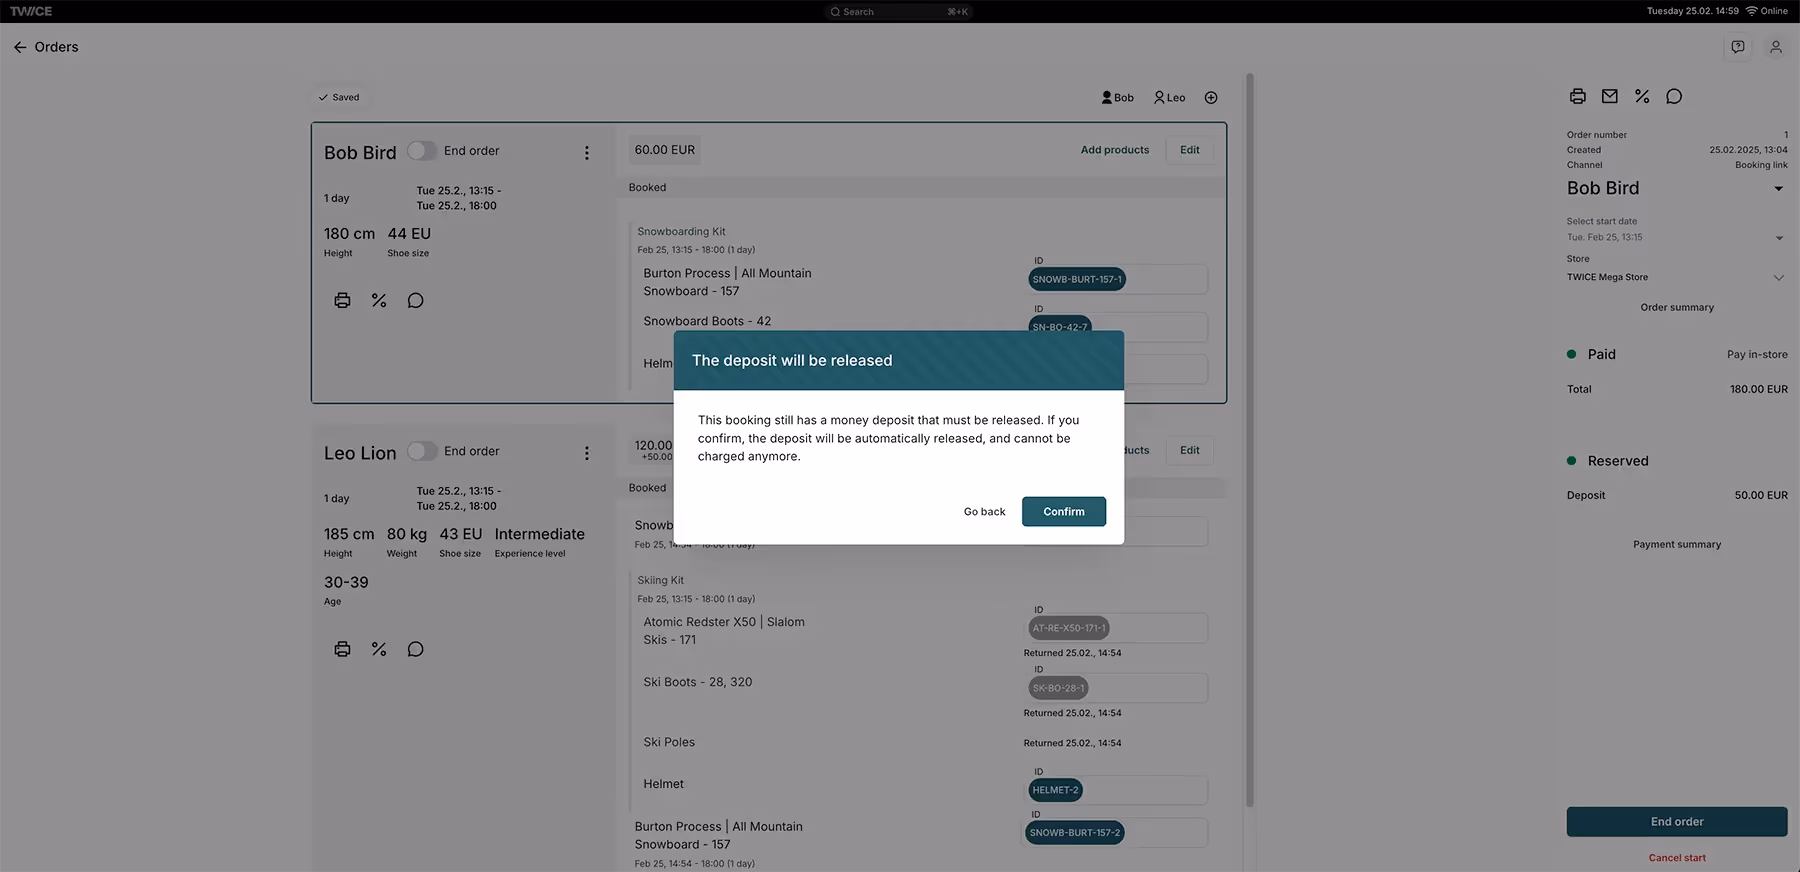This screenshot has width=1800, height=872.
Task: Open order comments from sidebar
Action: [1674, 97]
